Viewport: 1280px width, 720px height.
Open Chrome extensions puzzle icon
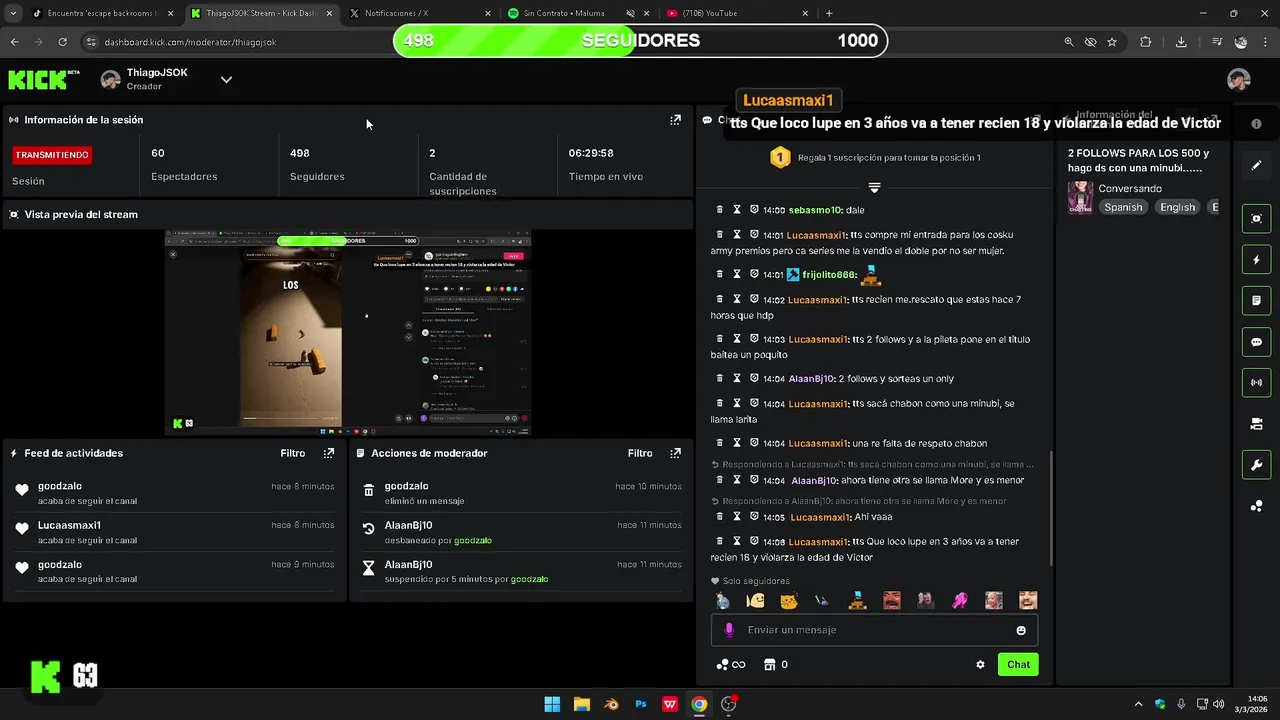(x=1146, y=42)
